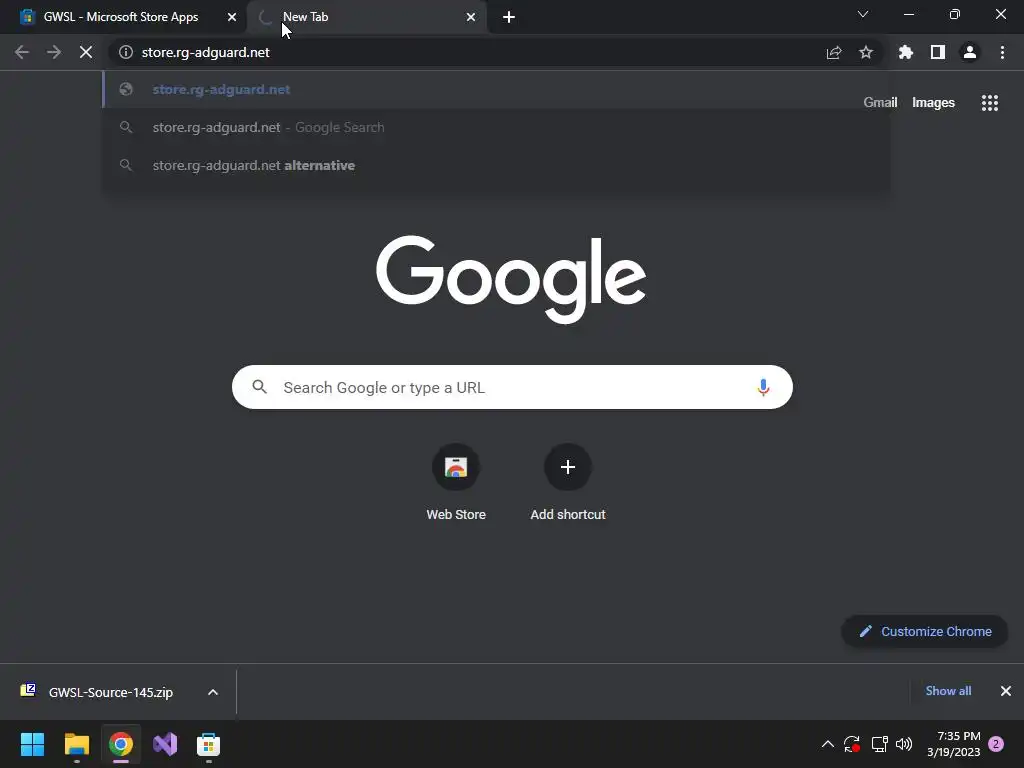Open the clock showing 7:35 PM
This screenshot has height=768, width=1024.
(x=954, y=744)
